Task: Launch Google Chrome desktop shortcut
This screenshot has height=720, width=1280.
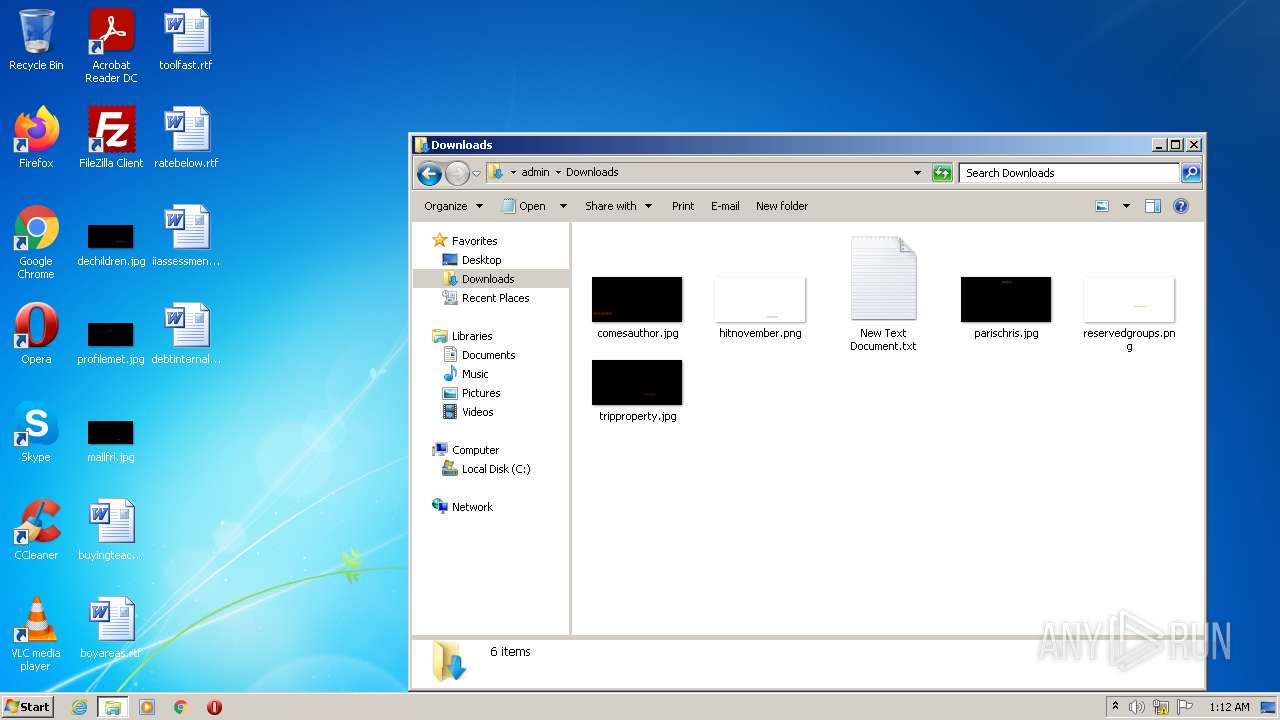Action: [36, 241]
